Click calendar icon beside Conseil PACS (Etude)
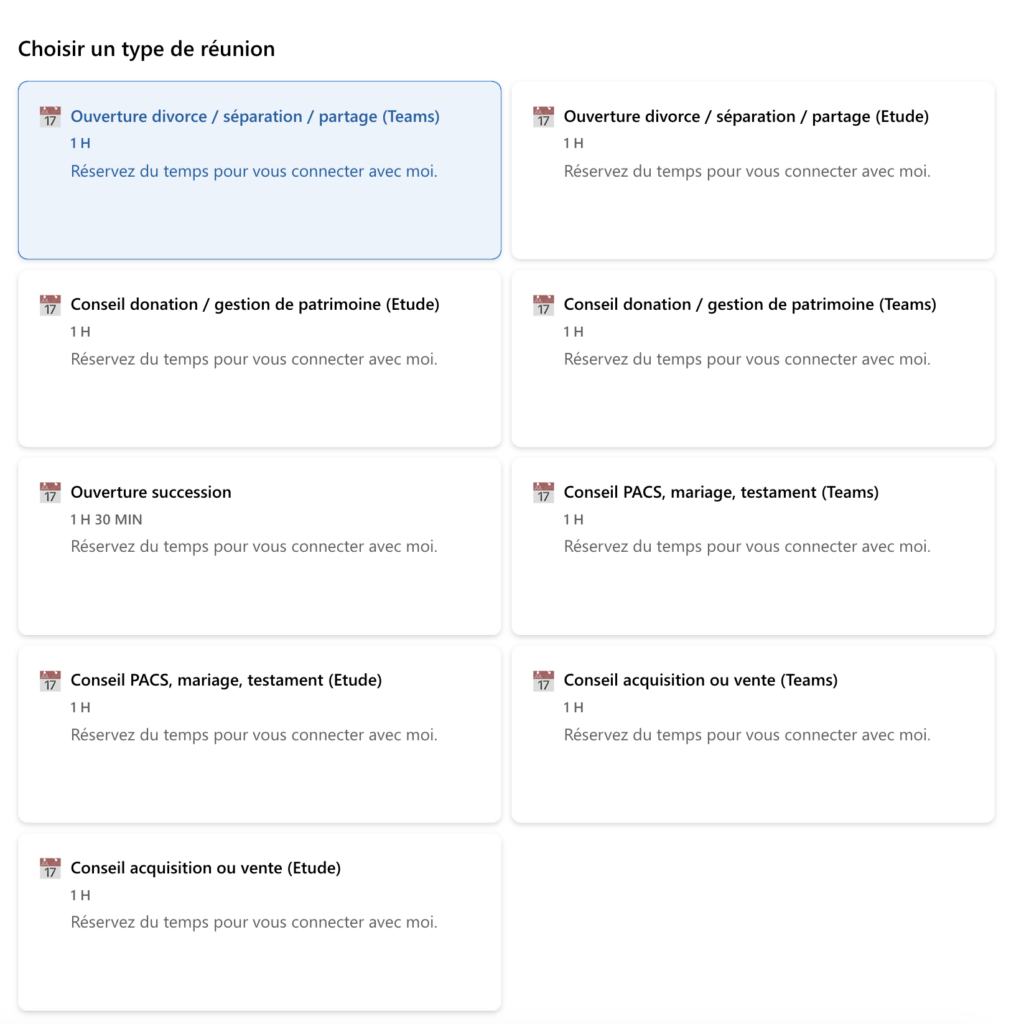The image size is (1024, 1024). coord(50,681)
